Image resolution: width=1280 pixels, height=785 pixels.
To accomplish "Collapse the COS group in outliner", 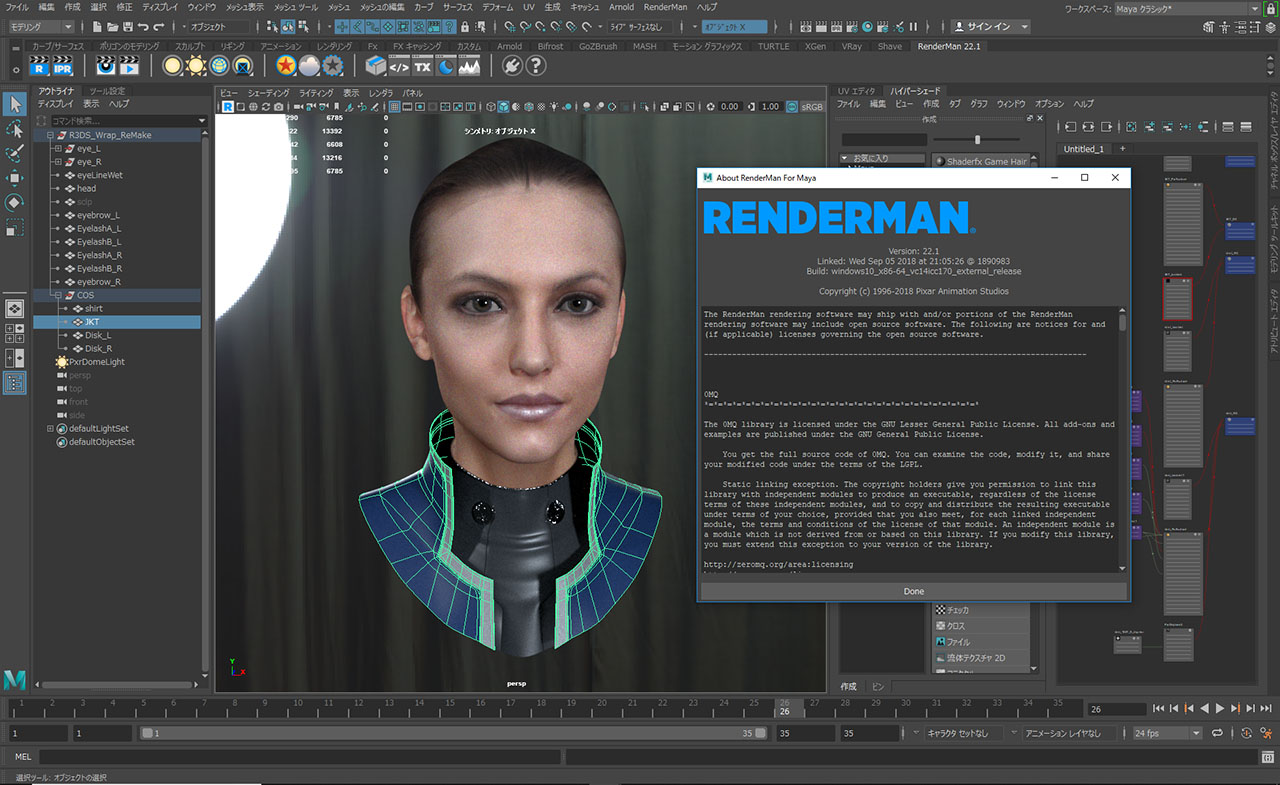I will [x=58, y=295].
